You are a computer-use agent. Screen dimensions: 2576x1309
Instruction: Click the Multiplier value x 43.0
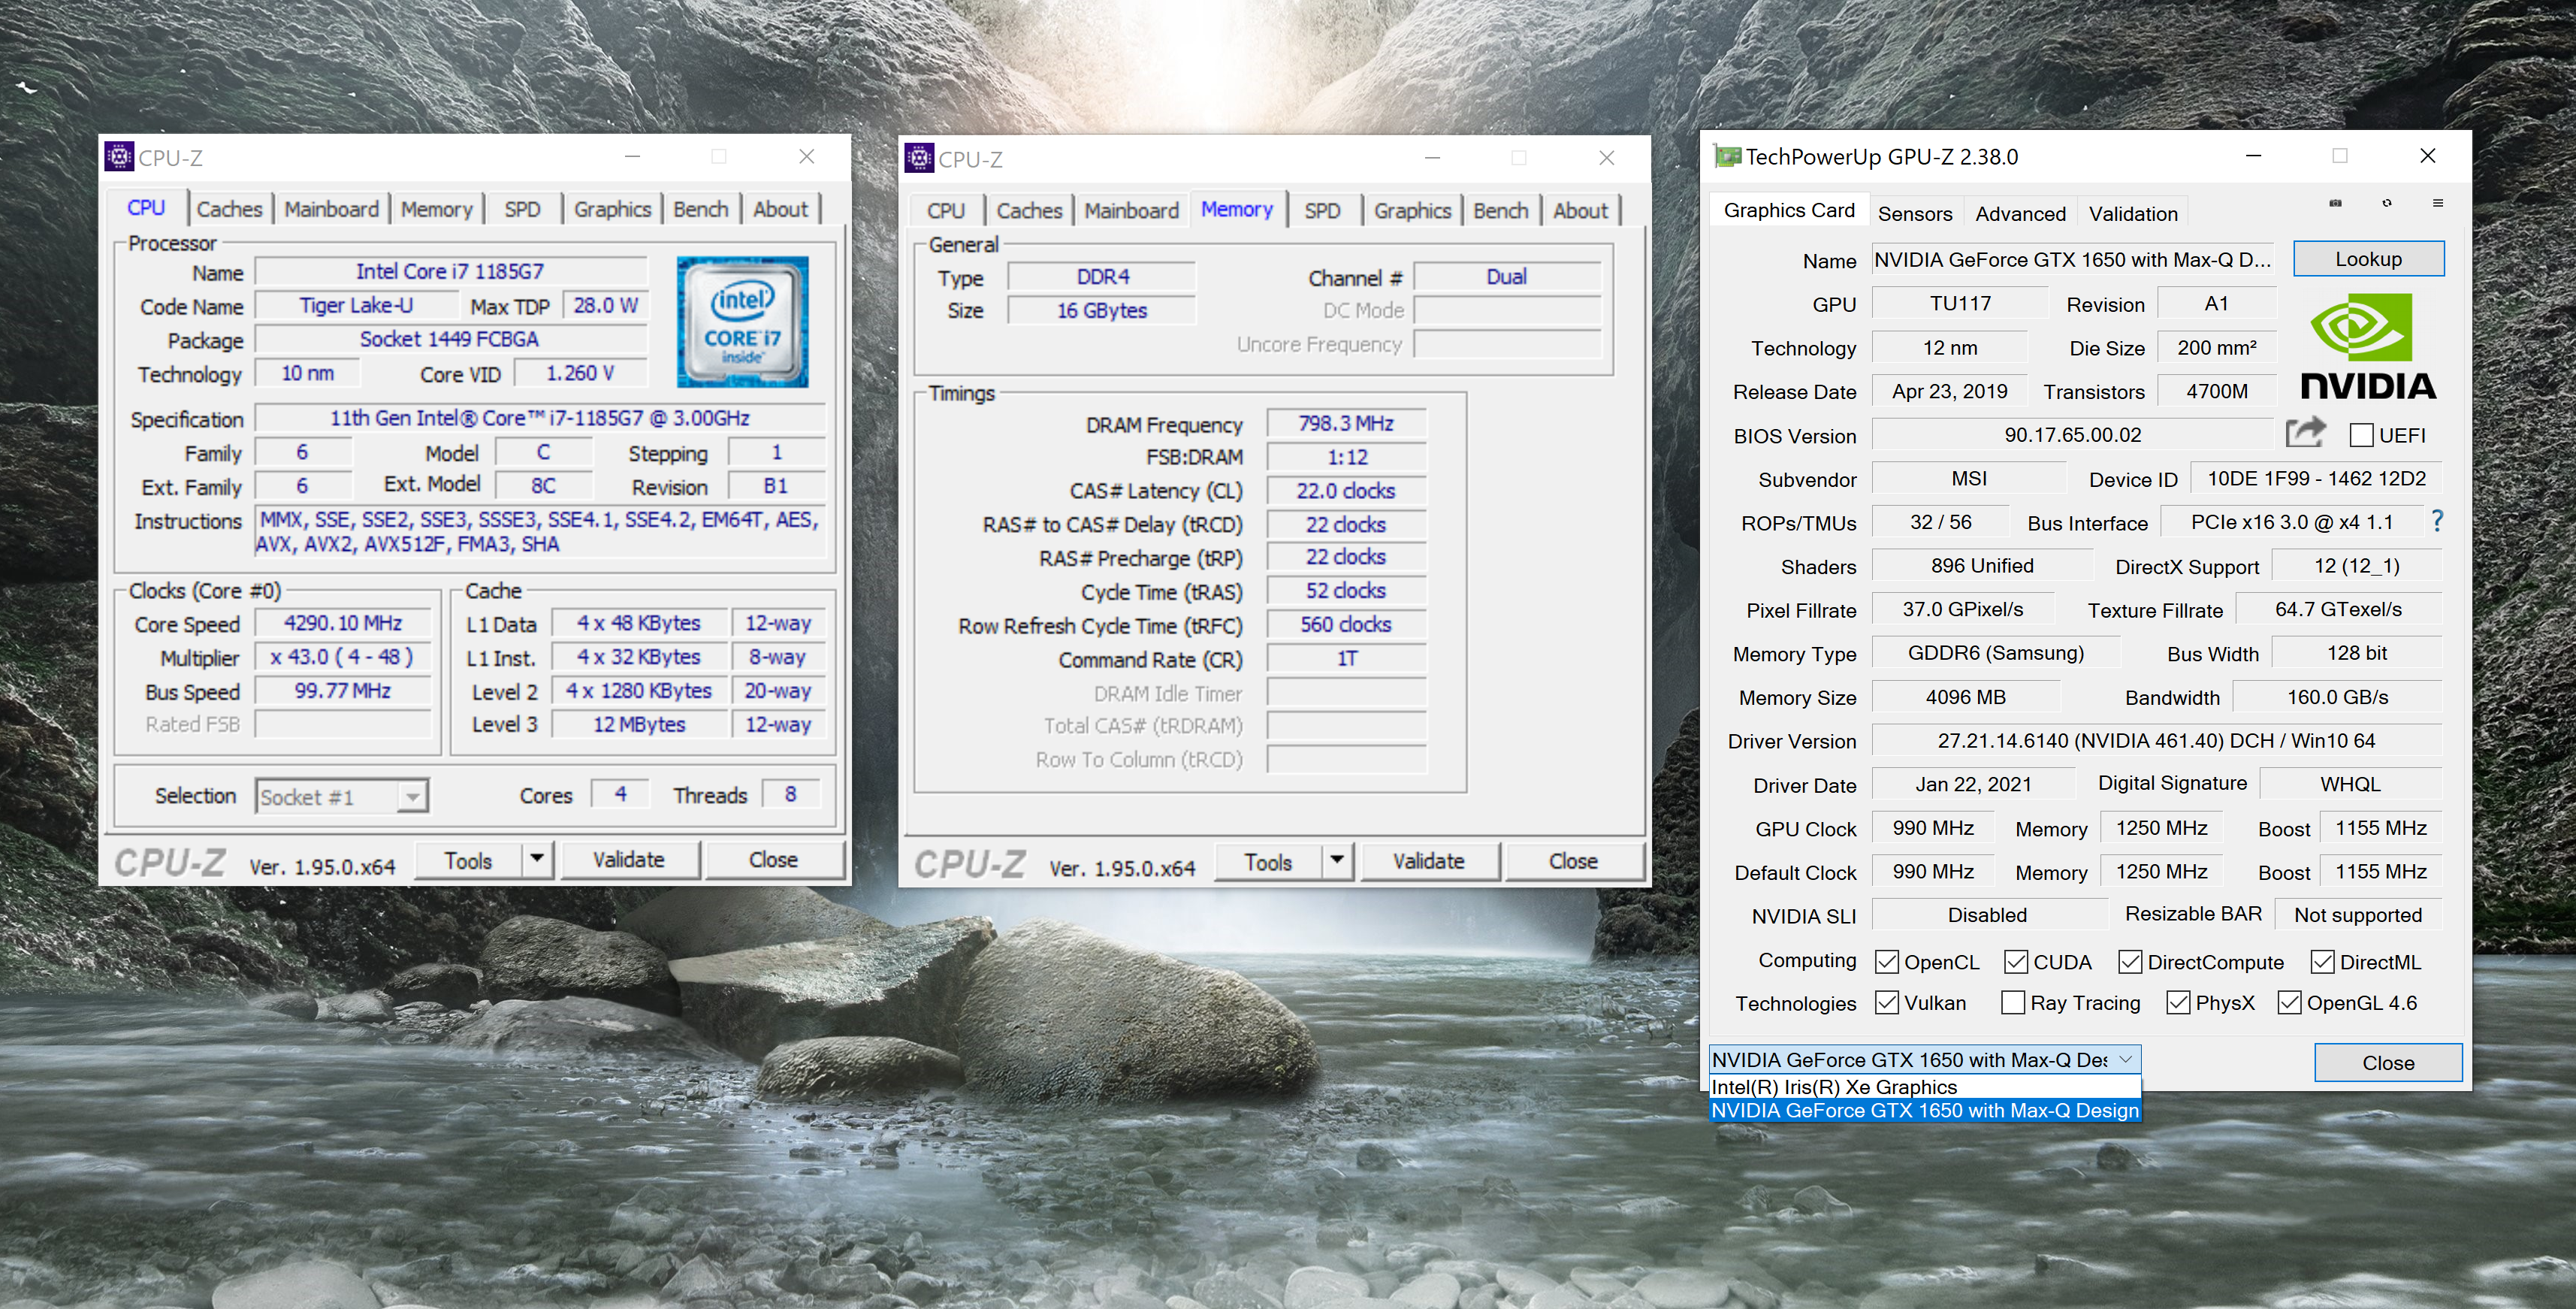[342, 657]
